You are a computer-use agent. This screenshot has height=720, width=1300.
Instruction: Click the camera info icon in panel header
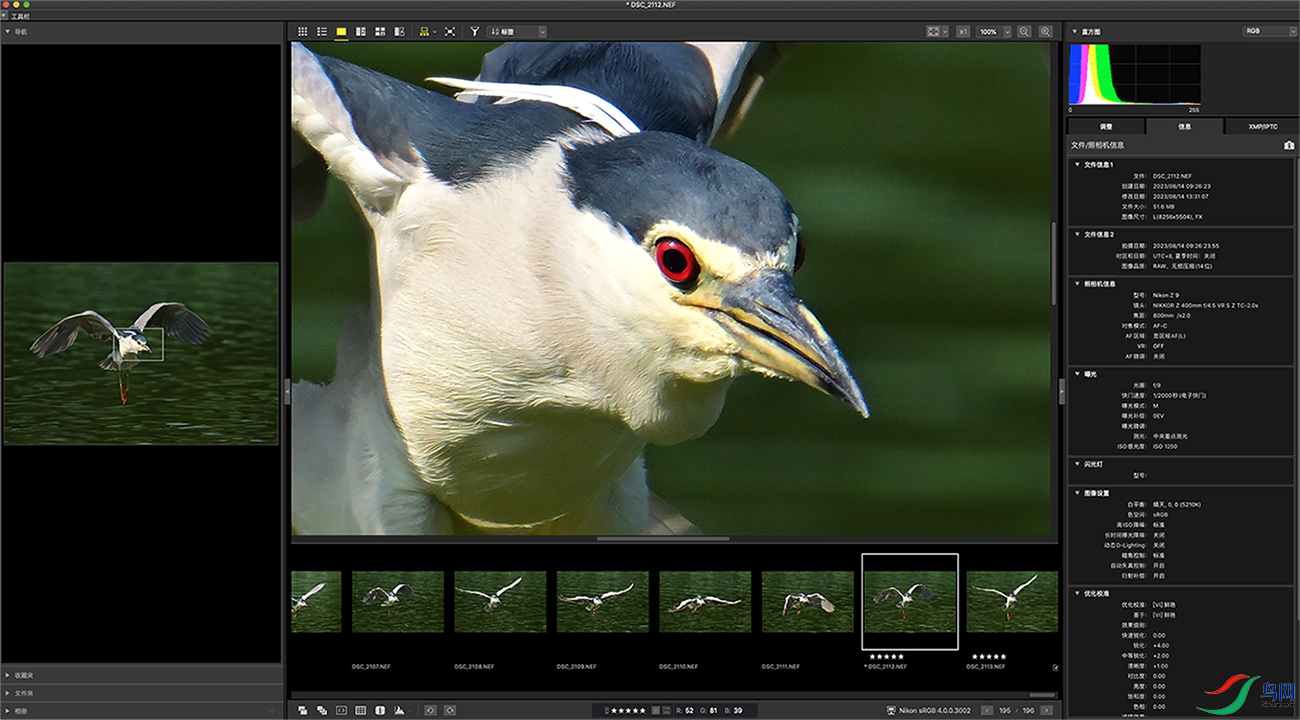(1289, 145)
